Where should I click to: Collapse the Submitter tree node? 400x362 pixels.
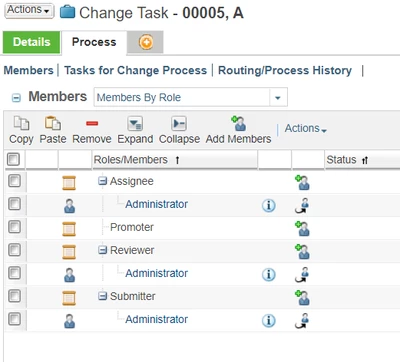(103, 296)
